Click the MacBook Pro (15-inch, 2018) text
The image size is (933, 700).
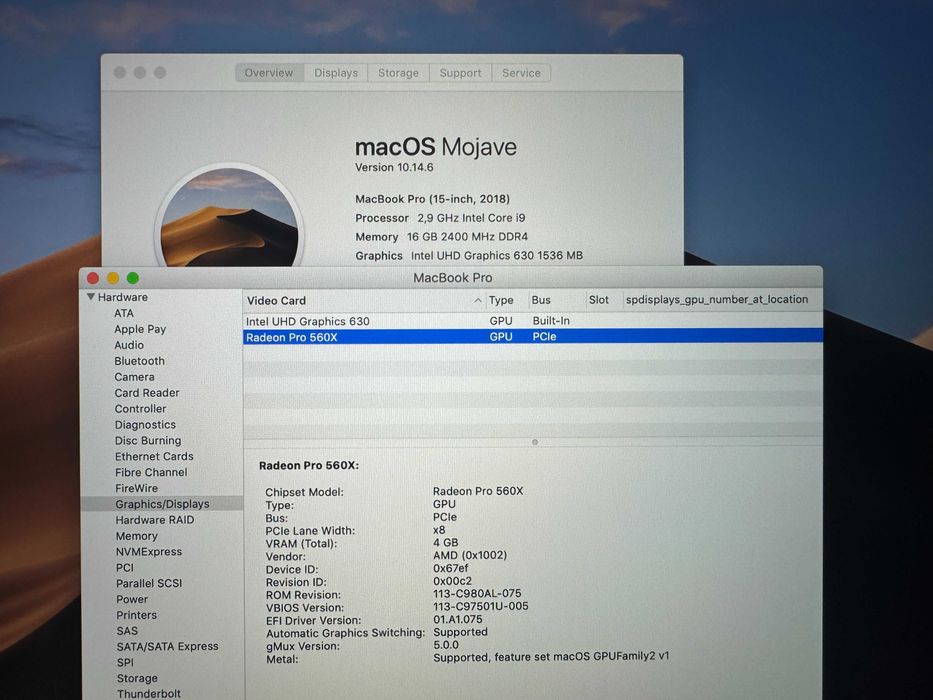[x=433, y=199]
